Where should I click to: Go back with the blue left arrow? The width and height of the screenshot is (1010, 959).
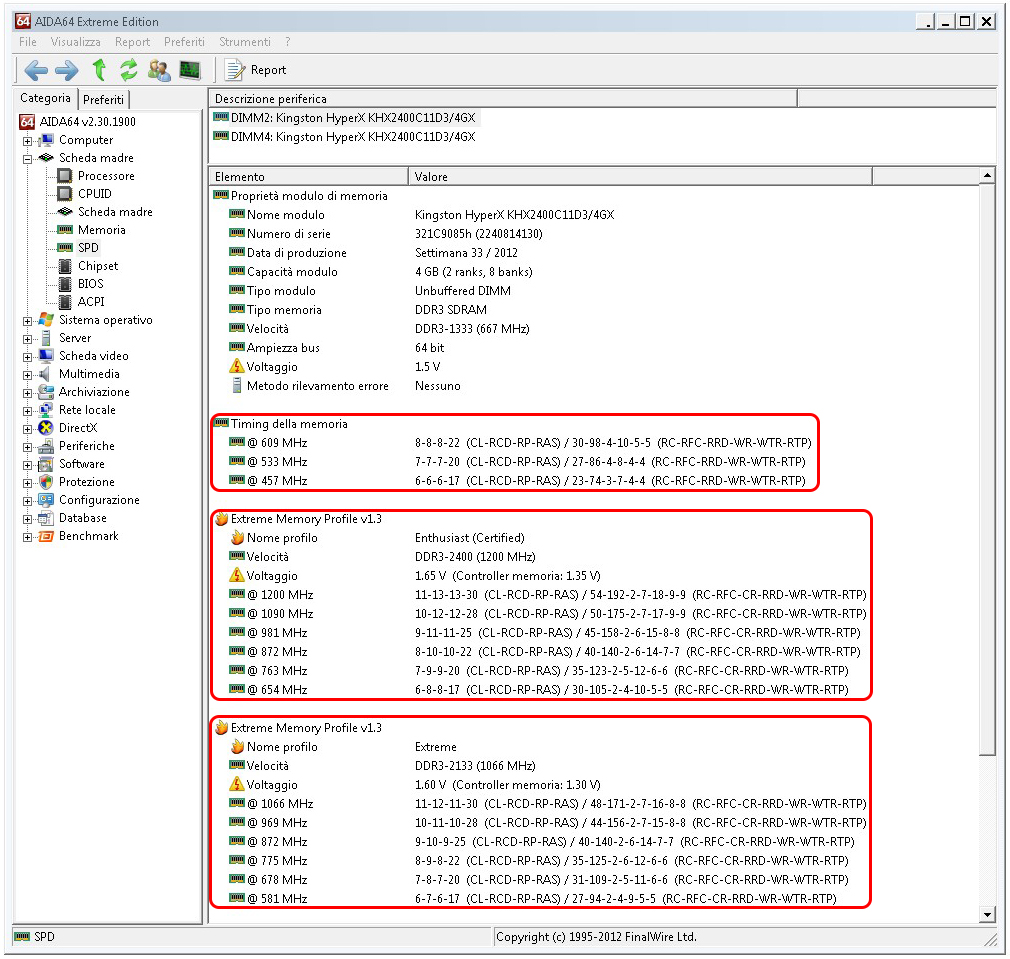pos(36,70)
